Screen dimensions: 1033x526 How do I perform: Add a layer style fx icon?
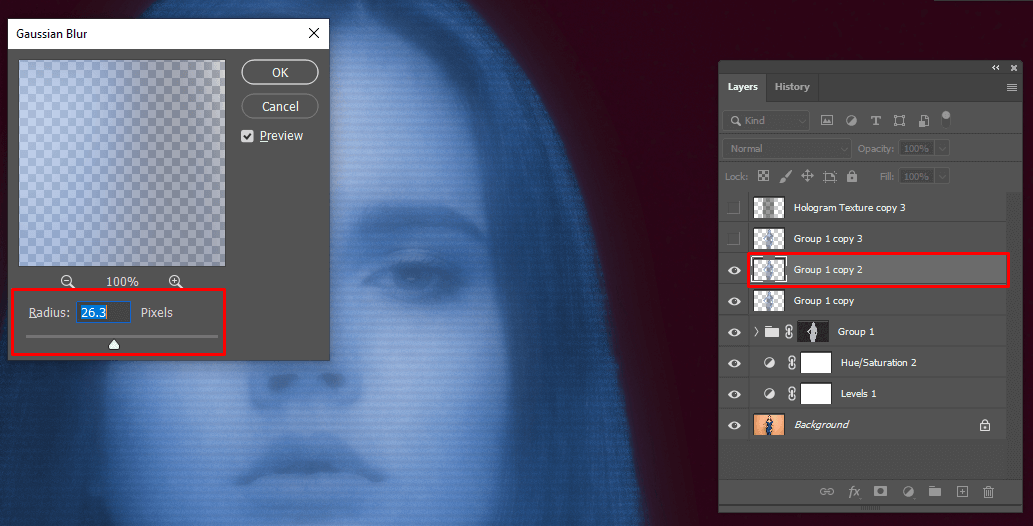point(854,492)
